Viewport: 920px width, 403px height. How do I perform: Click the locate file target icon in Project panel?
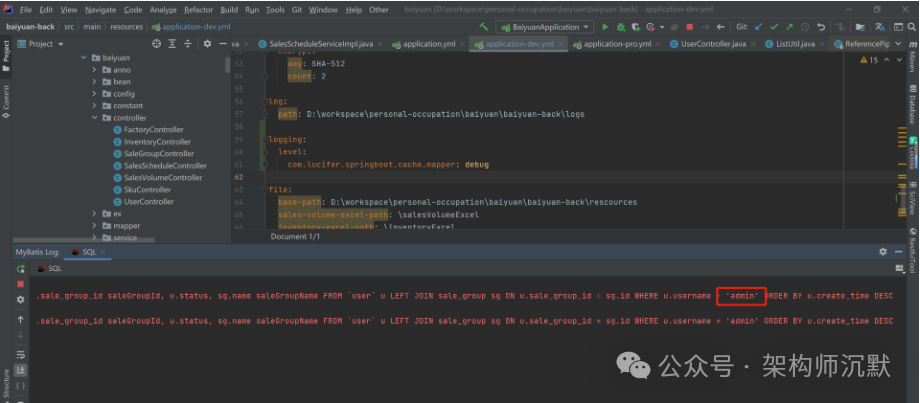[157, 44]
